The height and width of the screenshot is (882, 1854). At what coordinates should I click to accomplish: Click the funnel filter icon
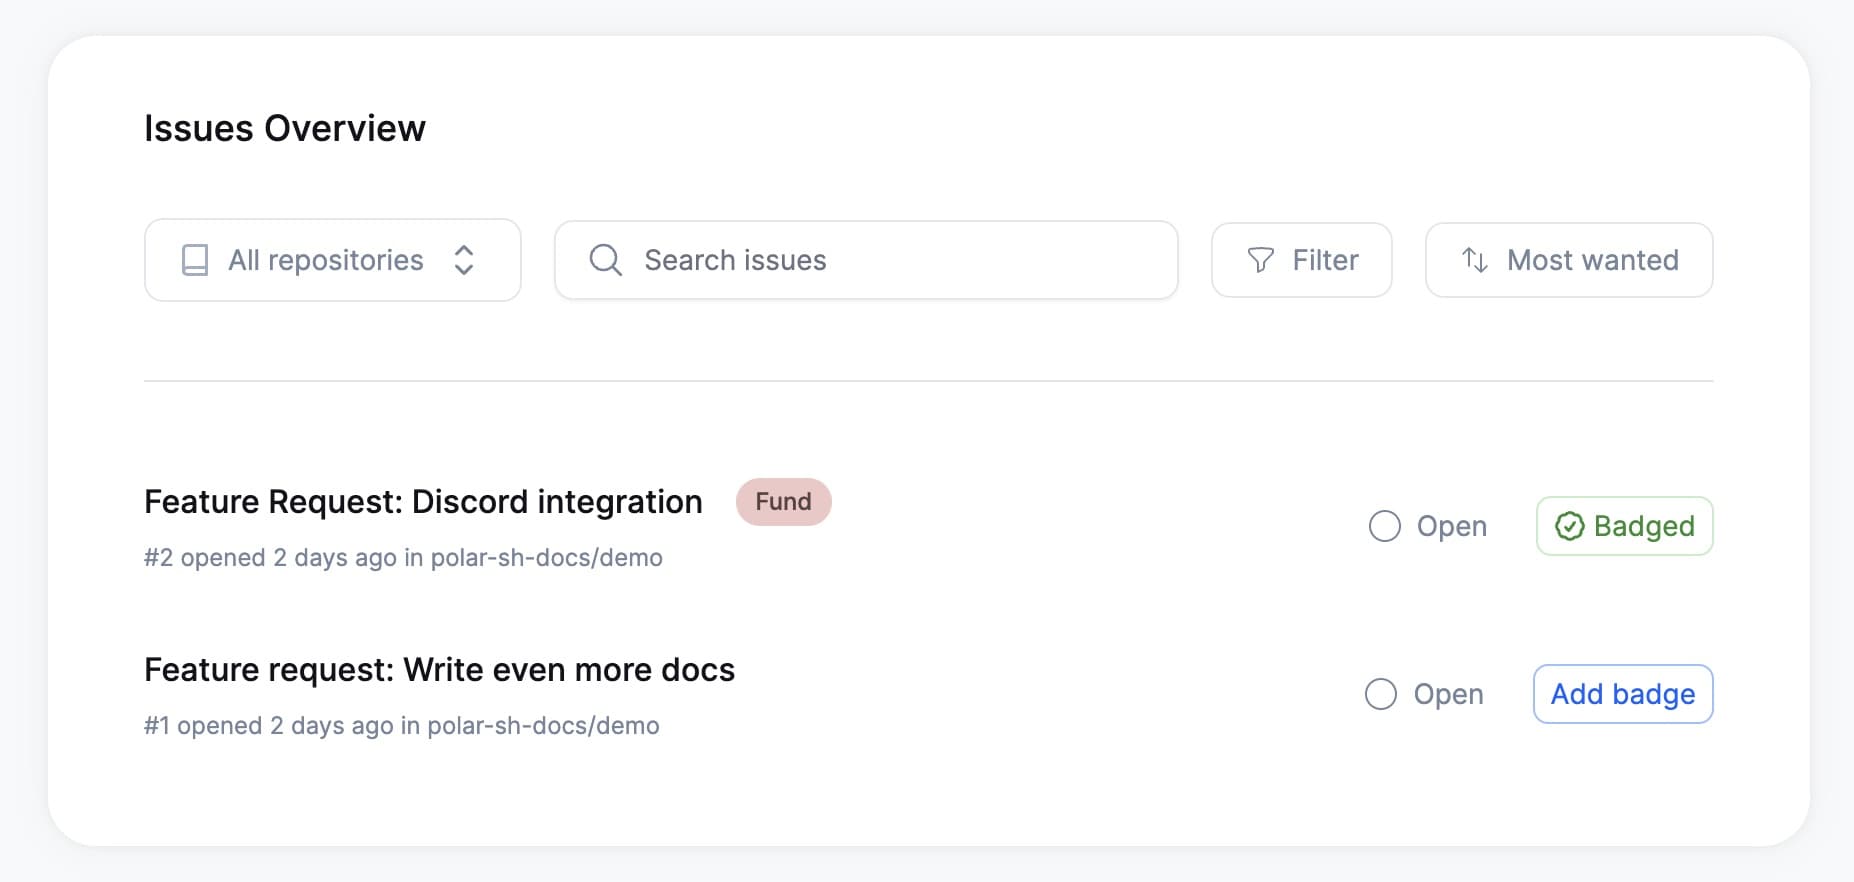[1261, 260]
